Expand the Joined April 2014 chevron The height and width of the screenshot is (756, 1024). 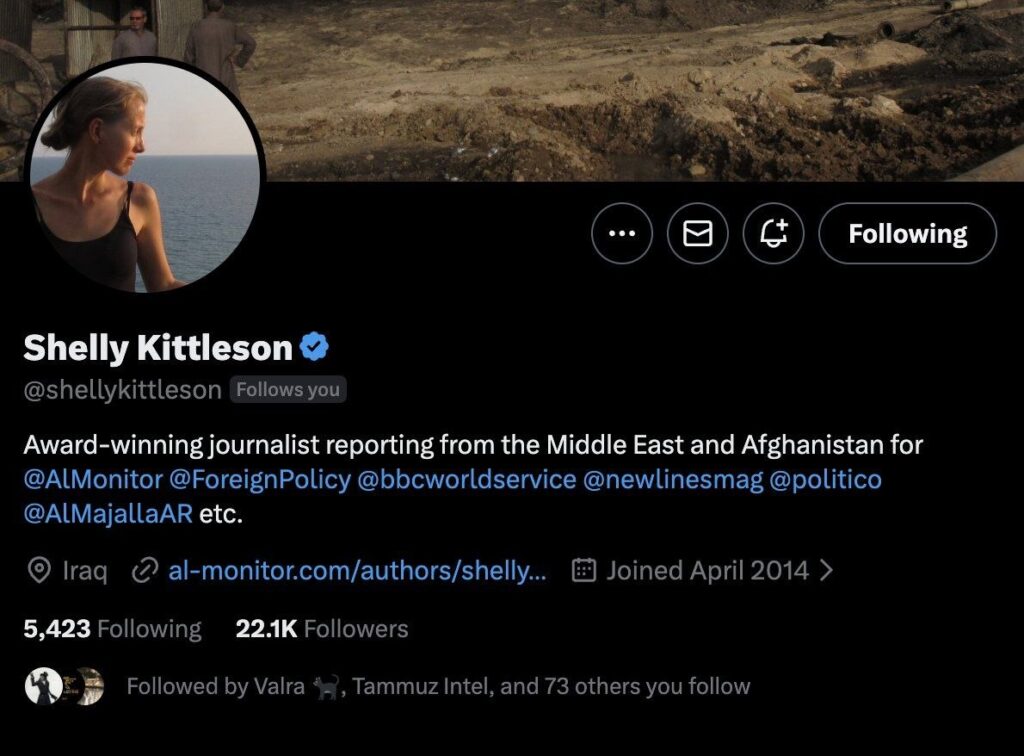pyautogui.click(x=826, y=571)
